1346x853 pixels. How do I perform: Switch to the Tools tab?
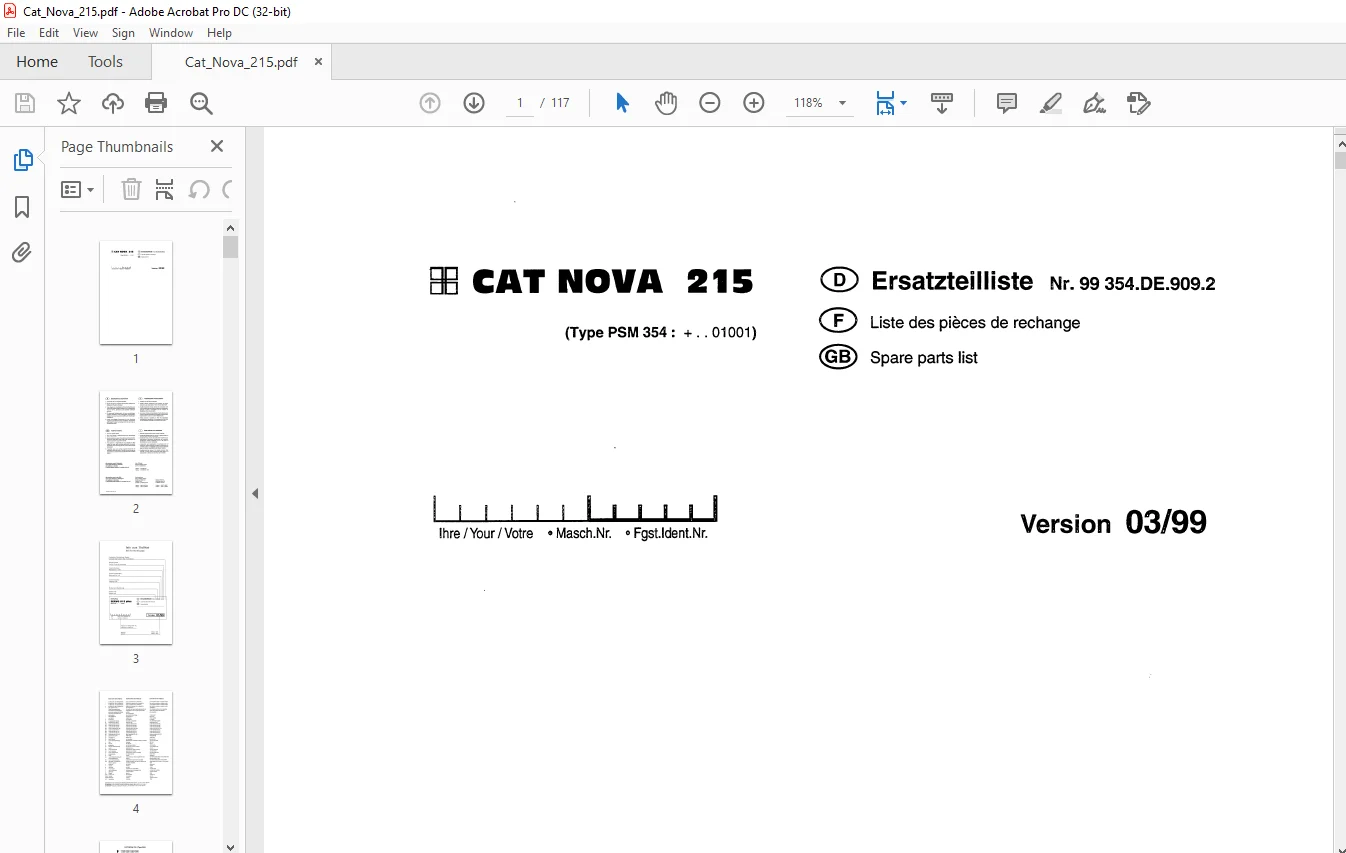(x=105, y=62)
